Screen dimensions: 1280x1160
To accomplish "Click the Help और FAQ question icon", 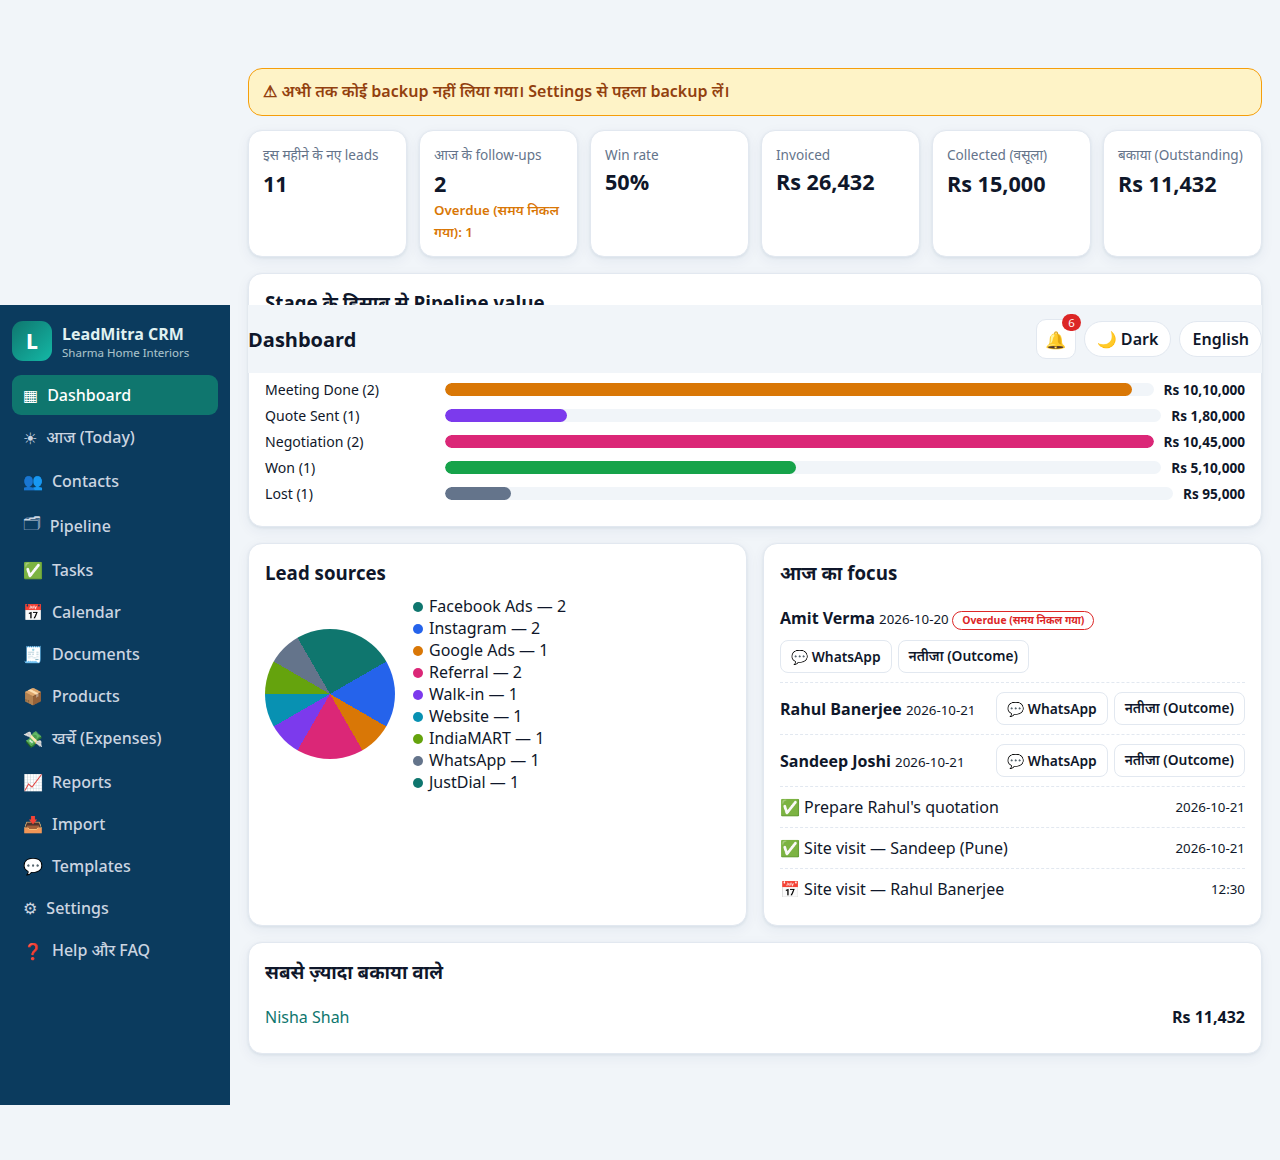I will [33, 950].
